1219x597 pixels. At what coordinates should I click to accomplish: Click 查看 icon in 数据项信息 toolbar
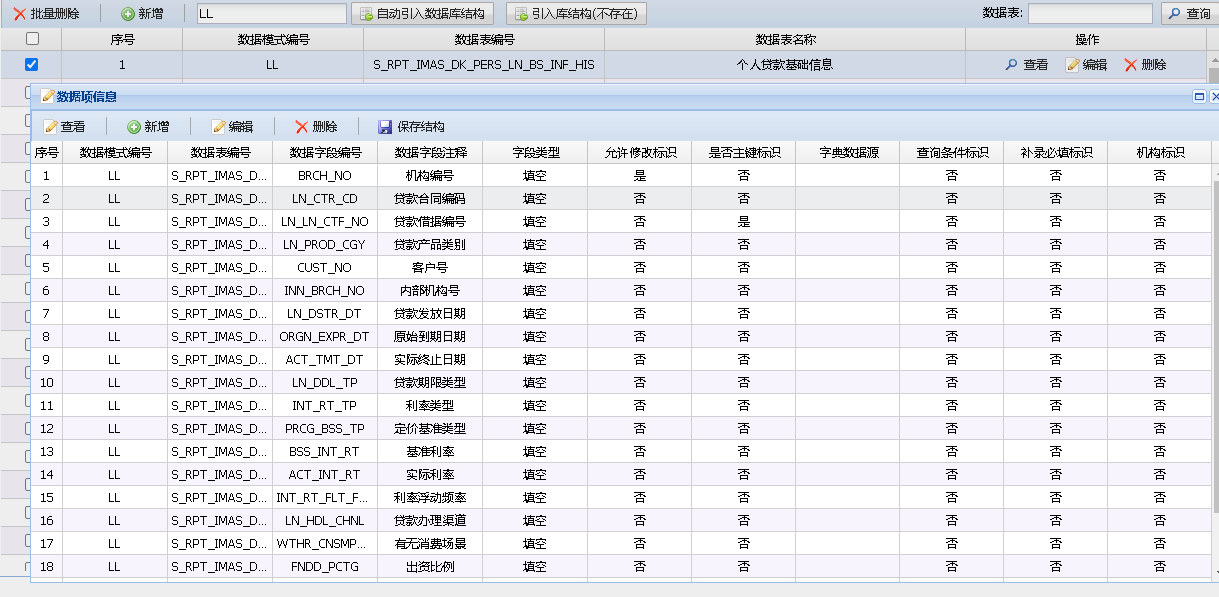click(51, 127)
